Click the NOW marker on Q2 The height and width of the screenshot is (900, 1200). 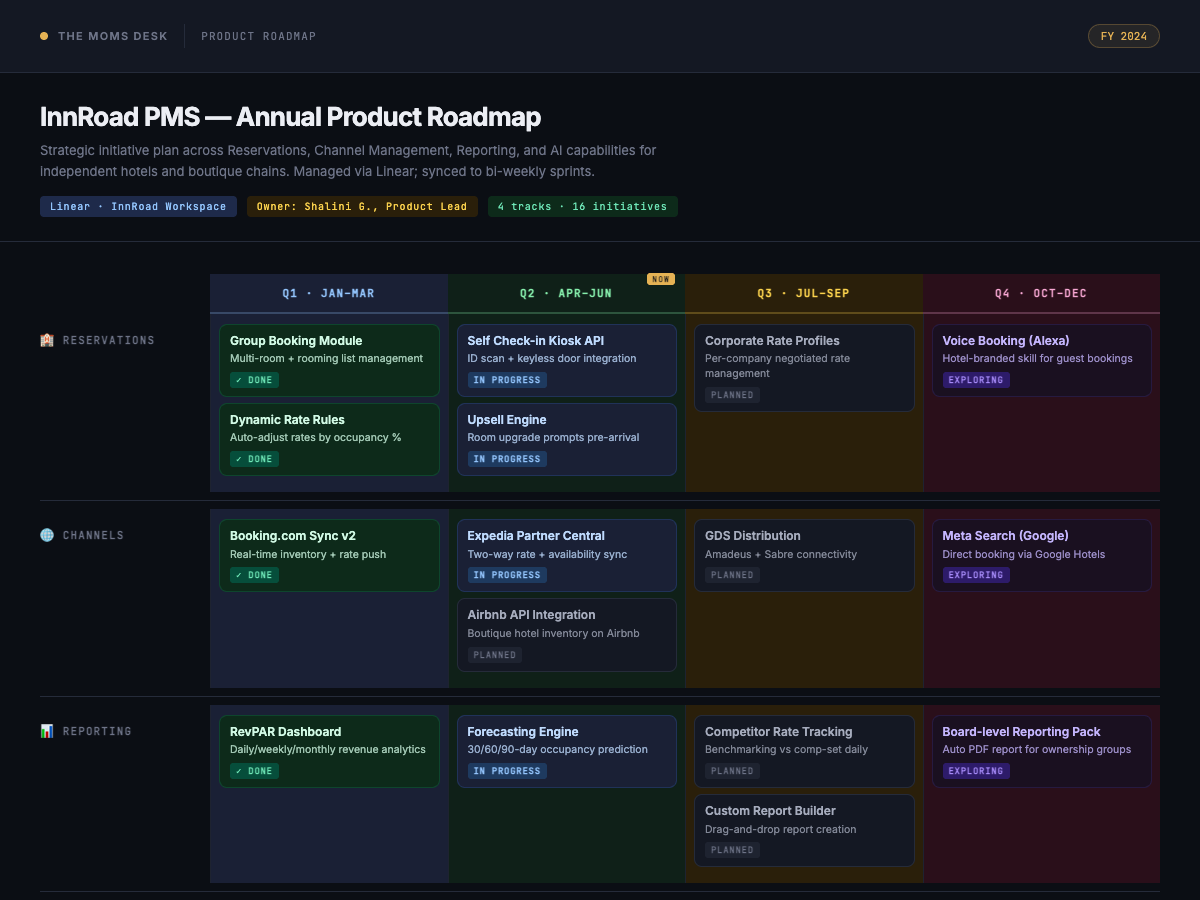(661, 279)
